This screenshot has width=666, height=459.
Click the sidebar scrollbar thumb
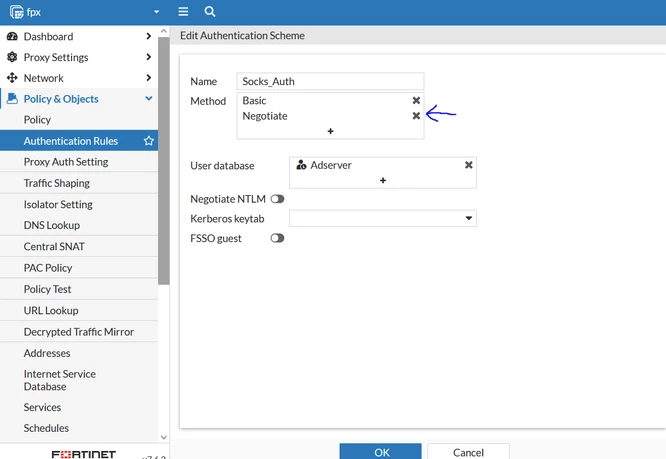tap(164, 161)
